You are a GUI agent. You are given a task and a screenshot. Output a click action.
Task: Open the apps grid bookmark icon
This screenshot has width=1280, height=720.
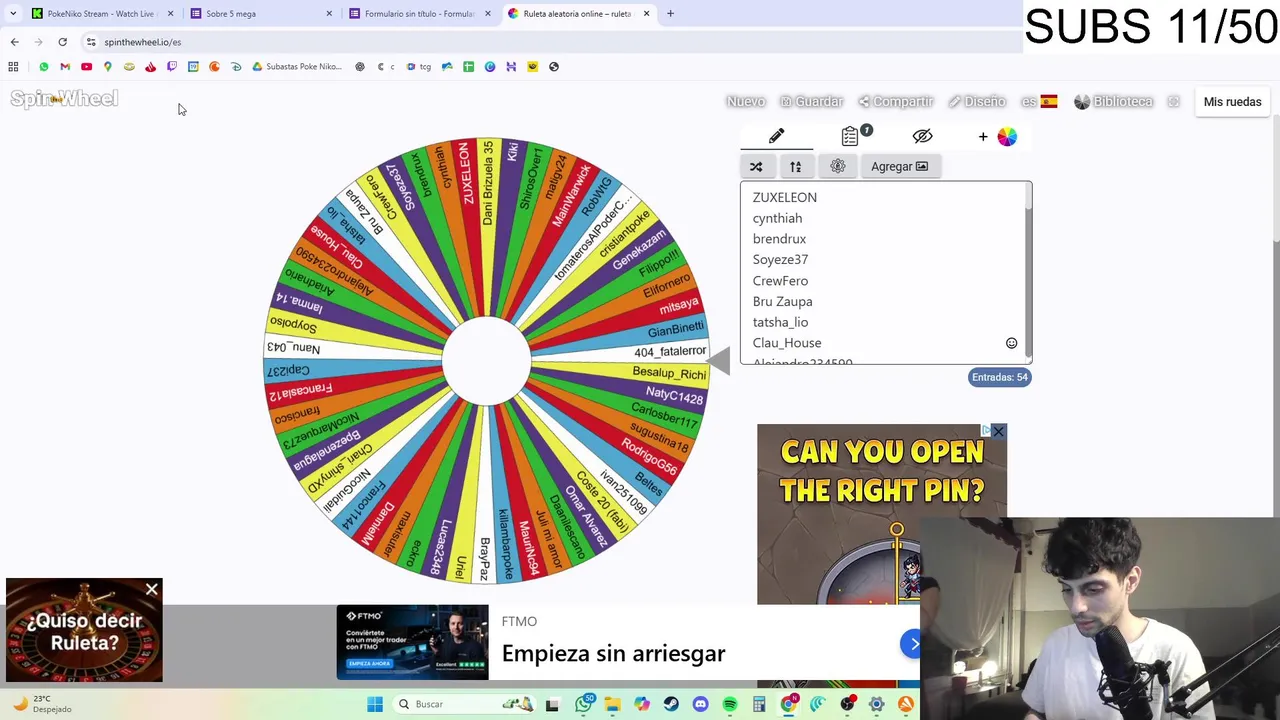click(x=13, y=67)
